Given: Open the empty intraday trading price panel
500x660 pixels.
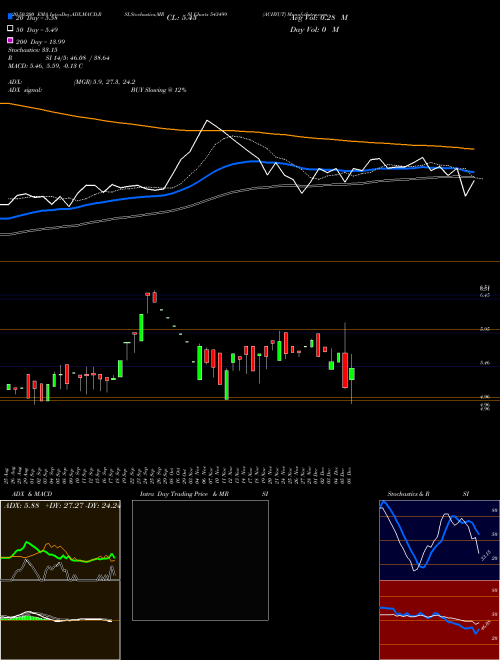Looking at the screenshot, I should (200, 560).
